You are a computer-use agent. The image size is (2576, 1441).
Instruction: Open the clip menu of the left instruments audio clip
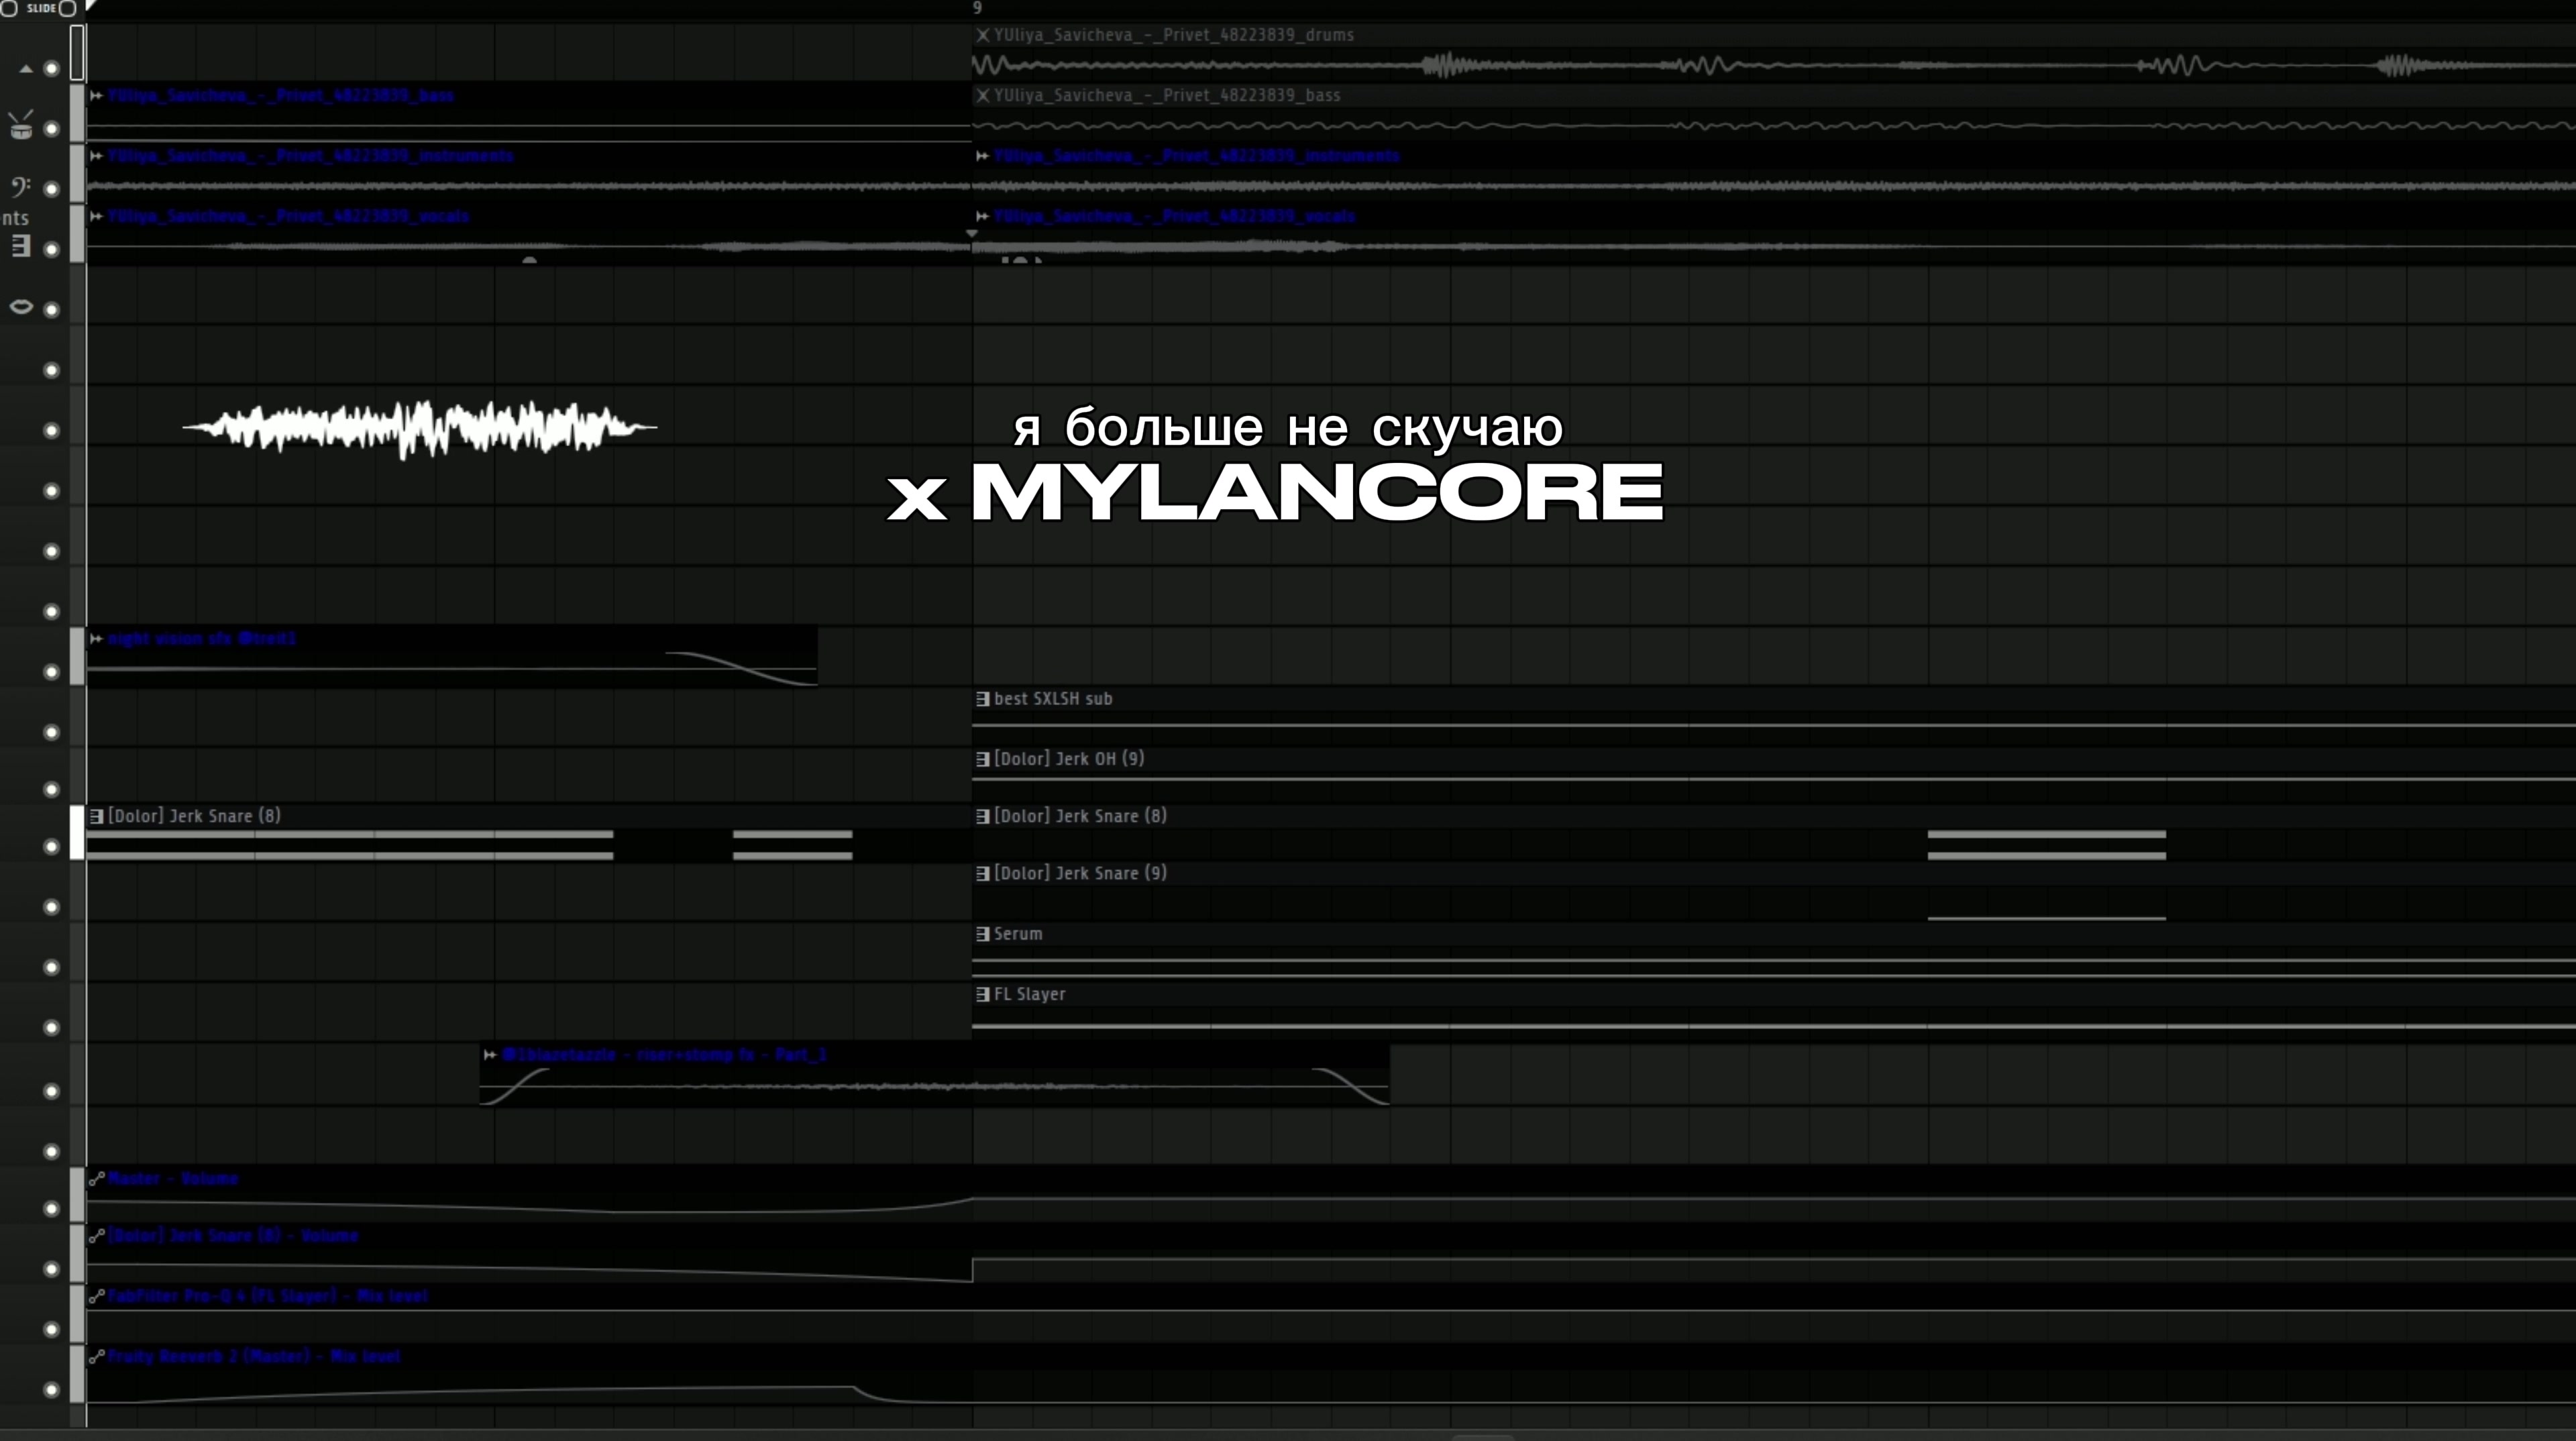point(96,156)
